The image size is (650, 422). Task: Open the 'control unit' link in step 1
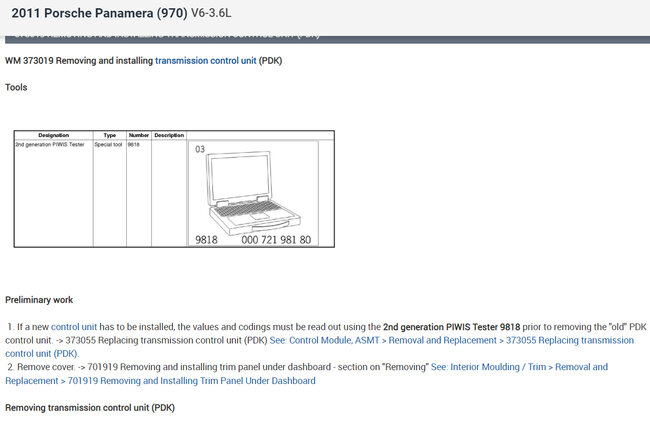click(x=74, y=327)
